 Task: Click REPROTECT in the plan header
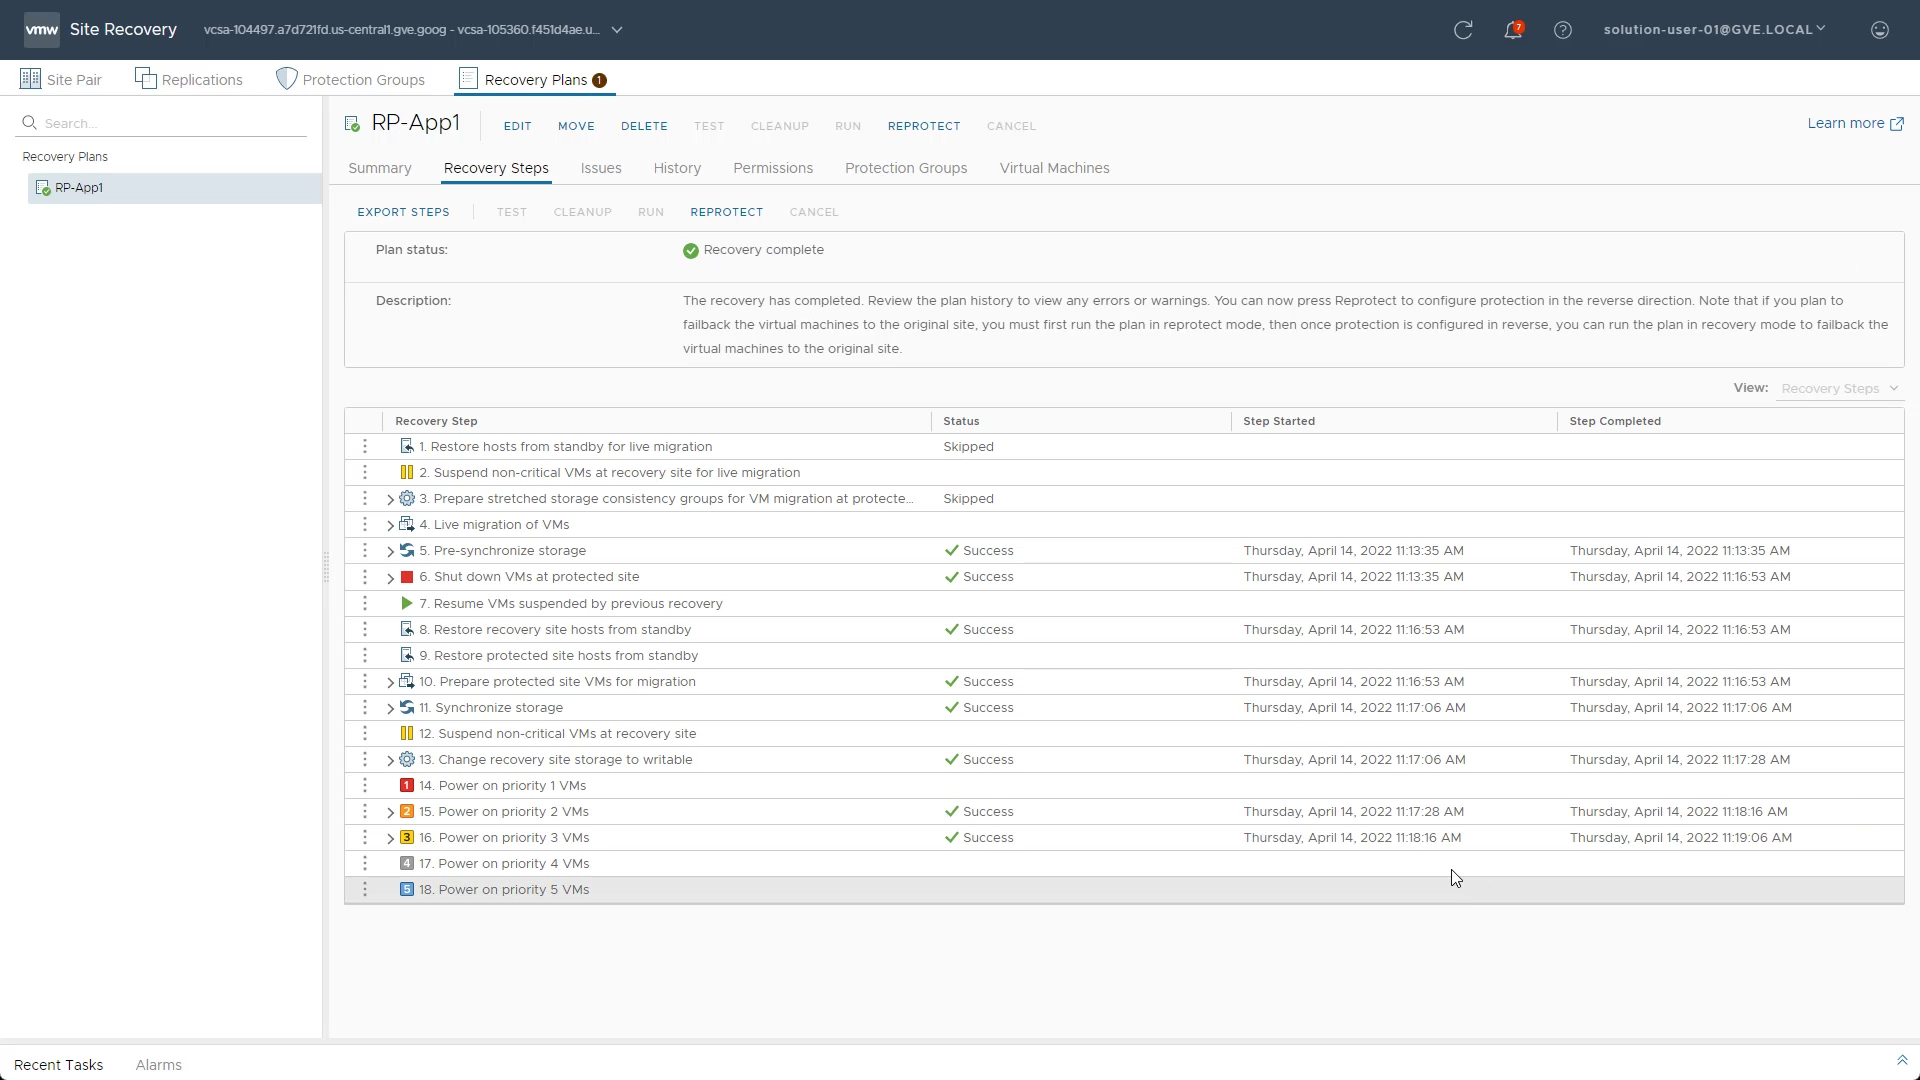point(924,126)
